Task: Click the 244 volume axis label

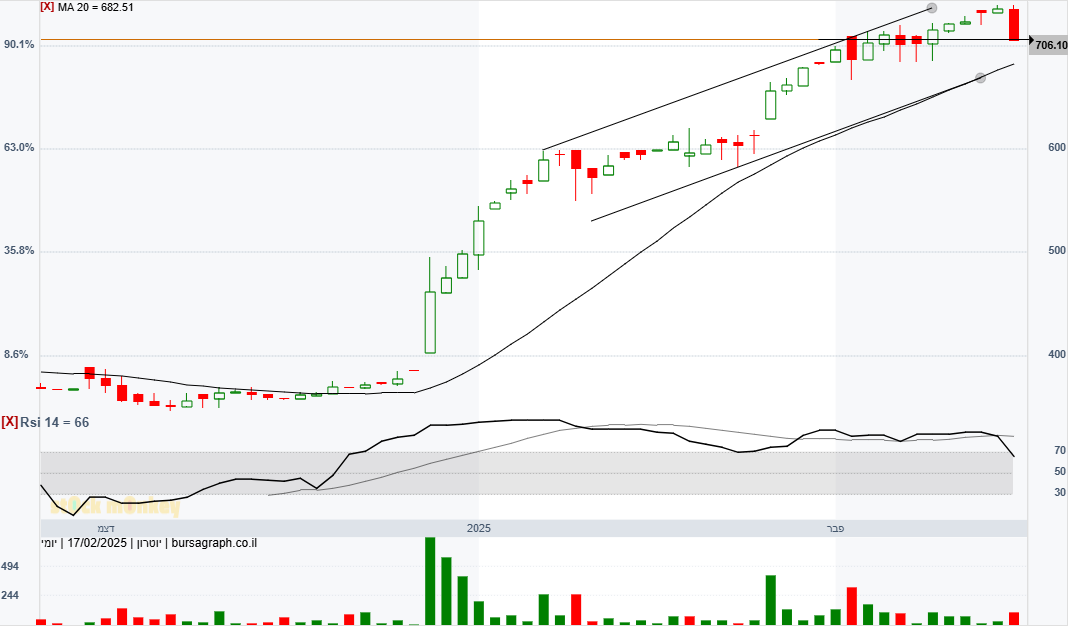Action: click(x=10, y=595)
